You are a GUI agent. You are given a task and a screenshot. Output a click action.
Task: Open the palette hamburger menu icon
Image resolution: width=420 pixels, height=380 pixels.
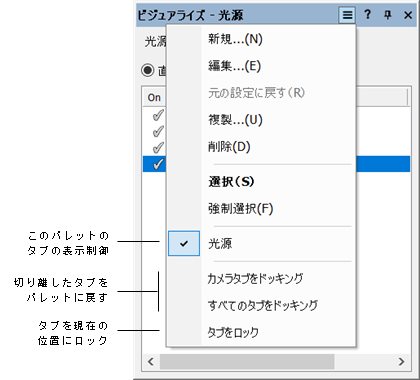[347, 15]
